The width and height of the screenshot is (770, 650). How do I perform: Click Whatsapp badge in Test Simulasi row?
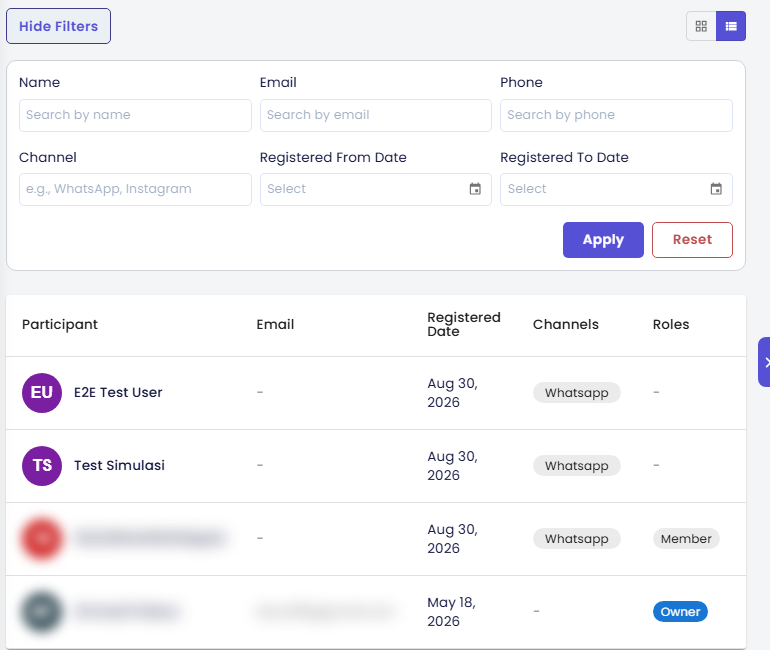pyautogui.click(x=577, y=466)
